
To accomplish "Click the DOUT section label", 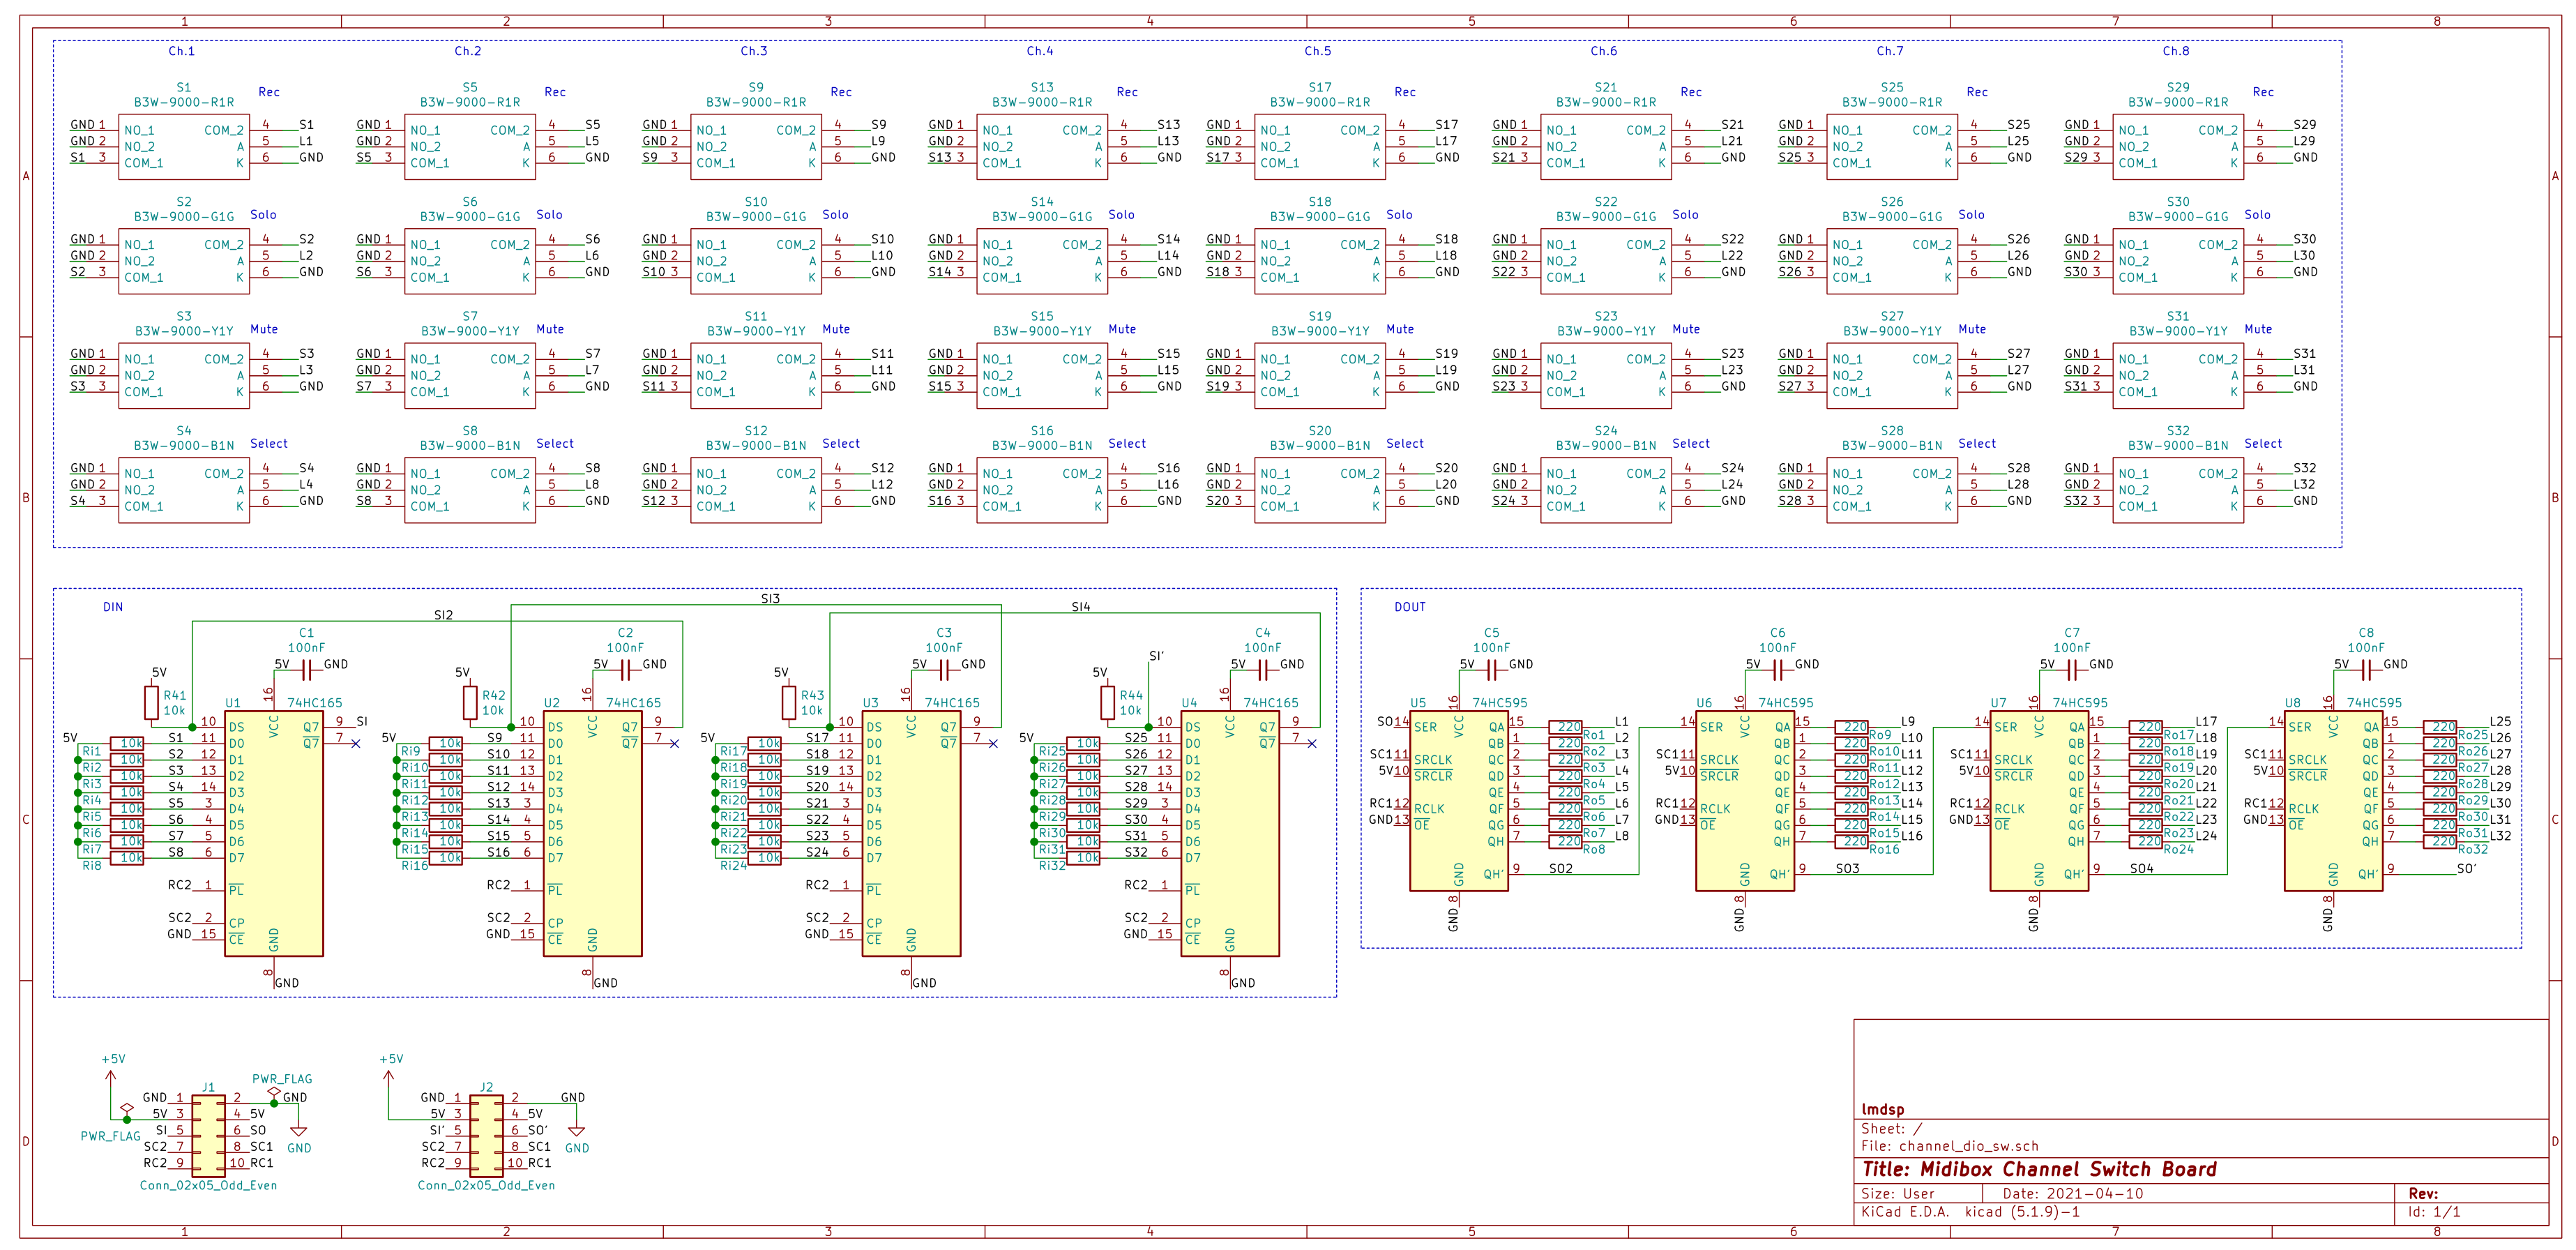I will coord(1410,607).
